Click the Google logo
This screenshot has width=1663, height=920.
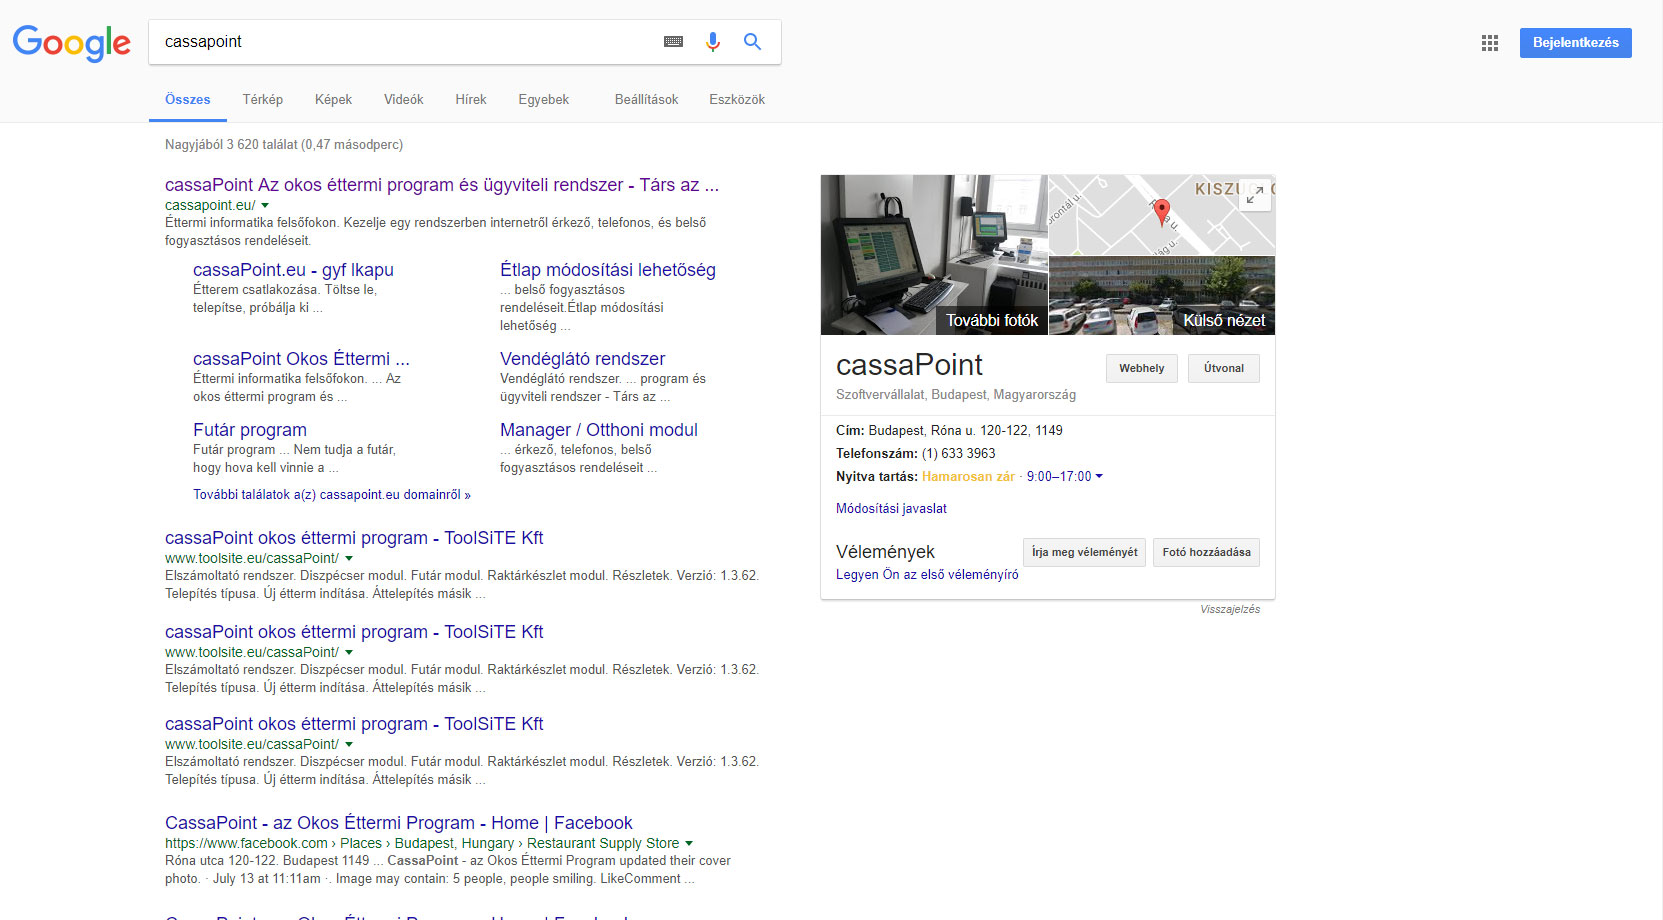pos(72,43)
